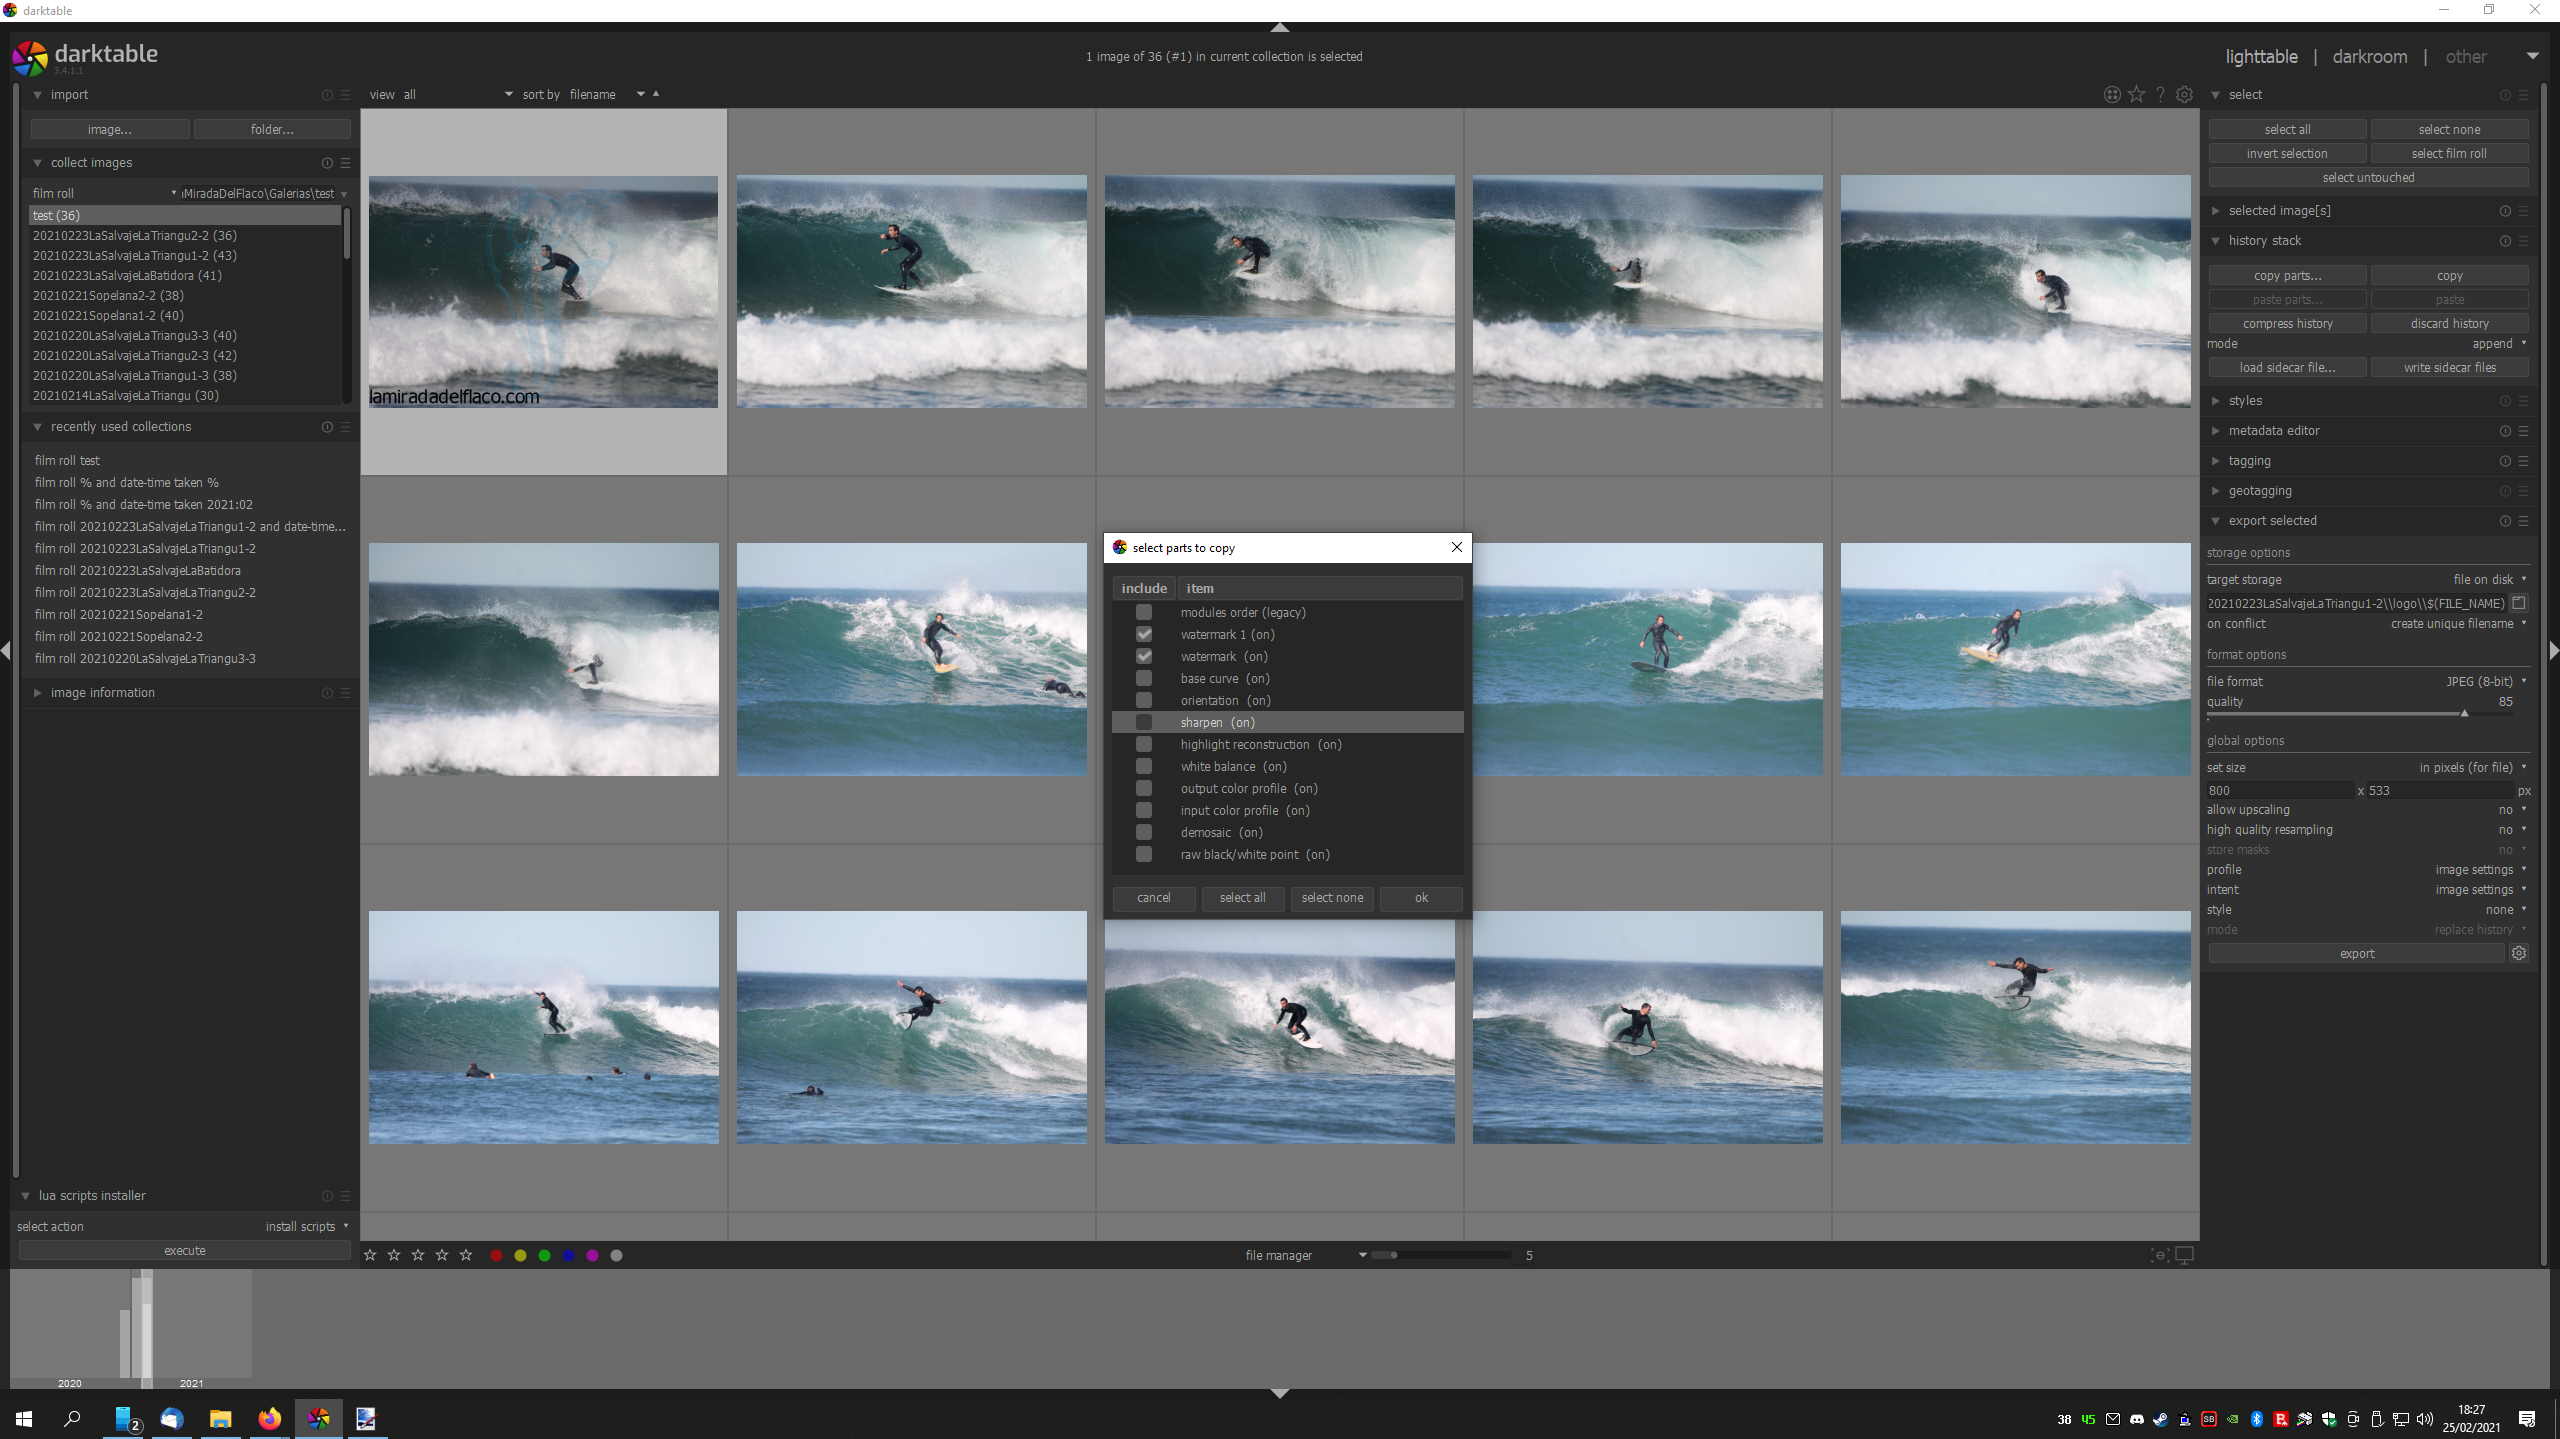This screenshot has width=2560, height=1439.
Task: Open export settings gear beside the export button
Action: click(x=2518, y=953)
